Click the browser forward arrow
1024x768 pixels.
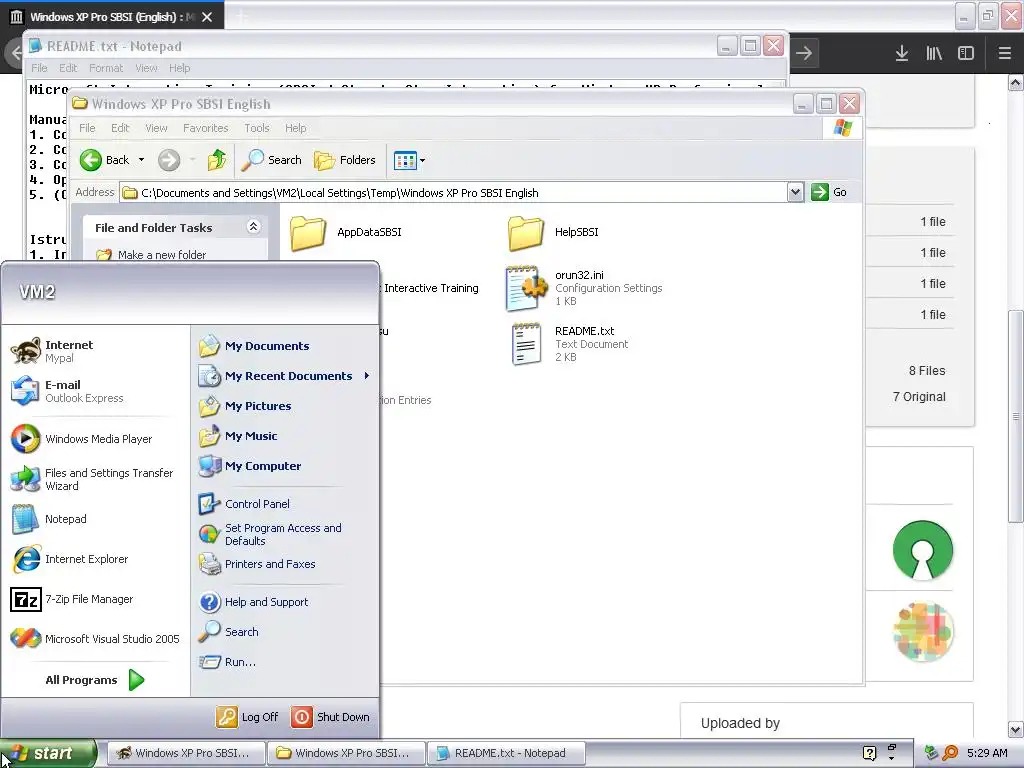804,53
